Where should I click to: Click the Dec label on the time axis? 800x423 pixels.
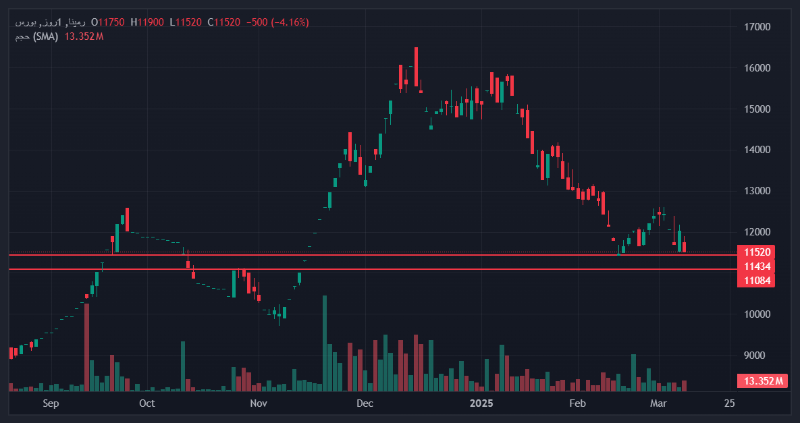tap(365, 404)
